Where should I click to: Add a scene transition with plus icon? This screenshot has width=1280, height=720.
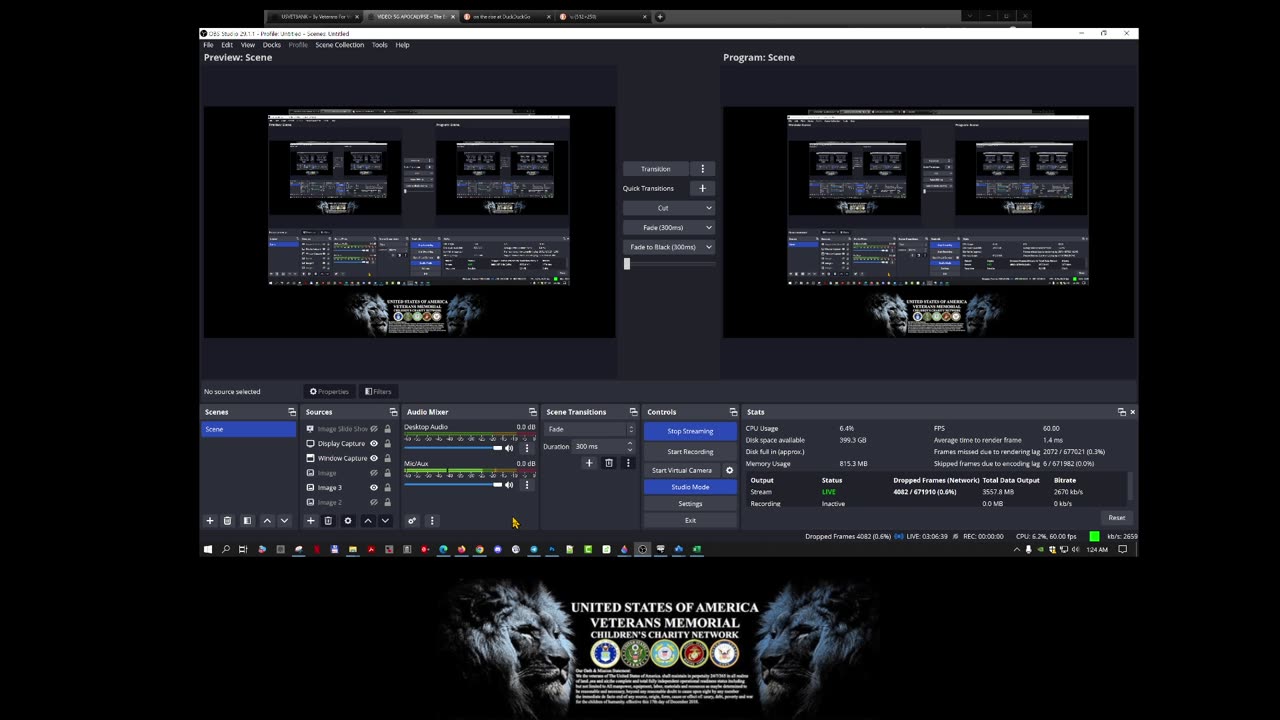(589, 463)
